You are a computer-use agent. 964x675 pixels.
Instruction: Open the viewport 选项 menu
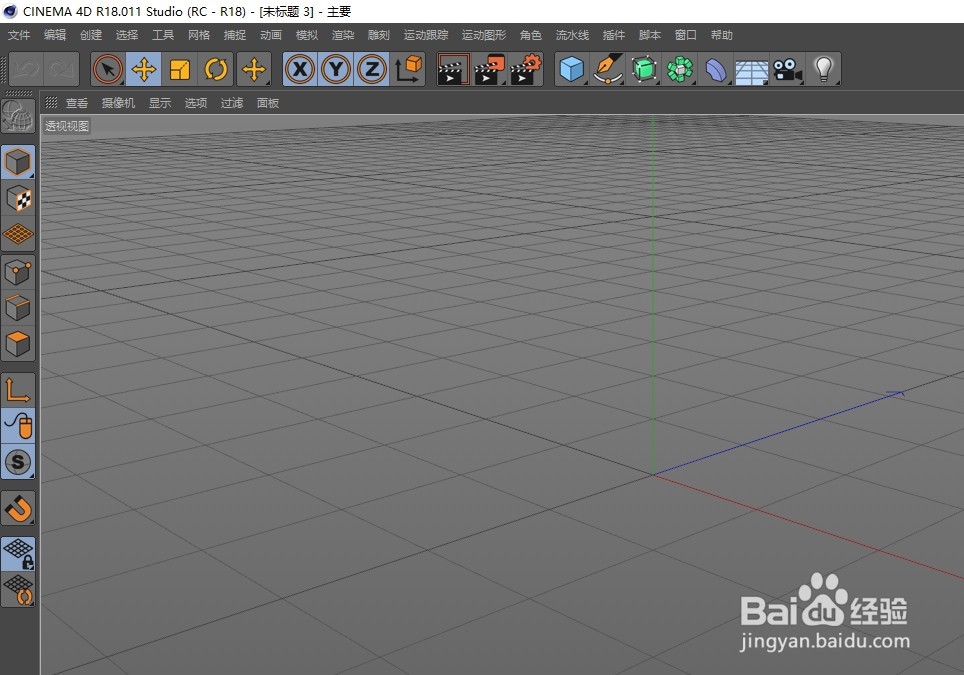pyautogui.click(x=196, y=103)
